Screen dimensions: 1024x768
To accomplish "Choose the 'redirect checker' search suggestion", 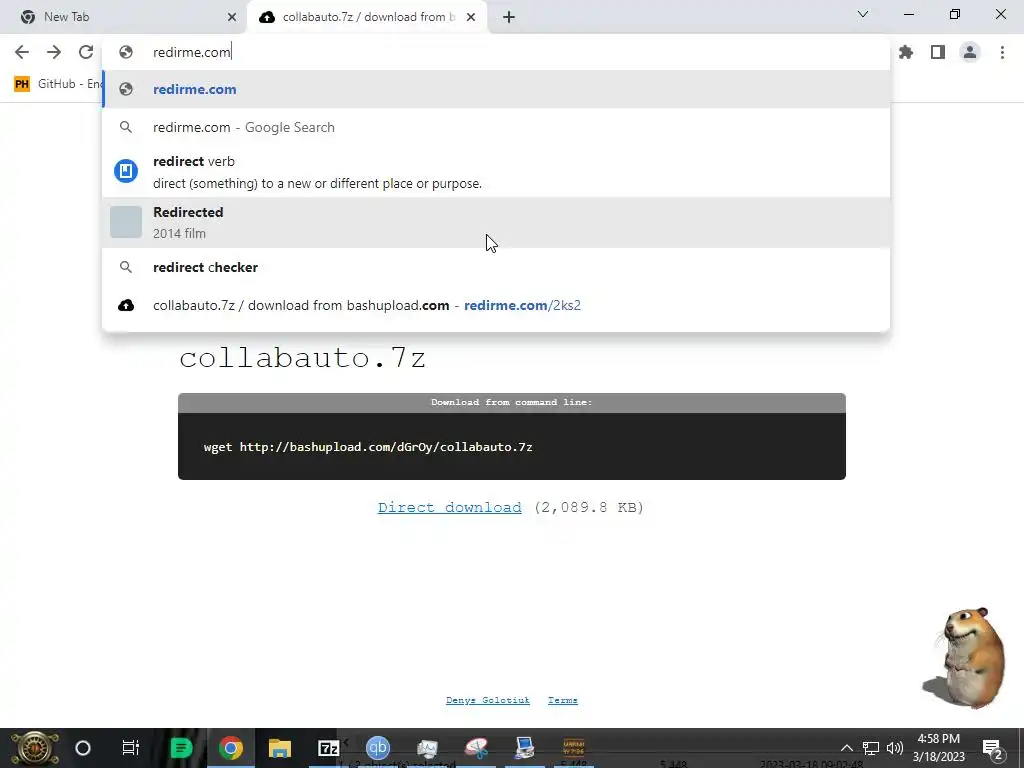I will coord(496,267).
